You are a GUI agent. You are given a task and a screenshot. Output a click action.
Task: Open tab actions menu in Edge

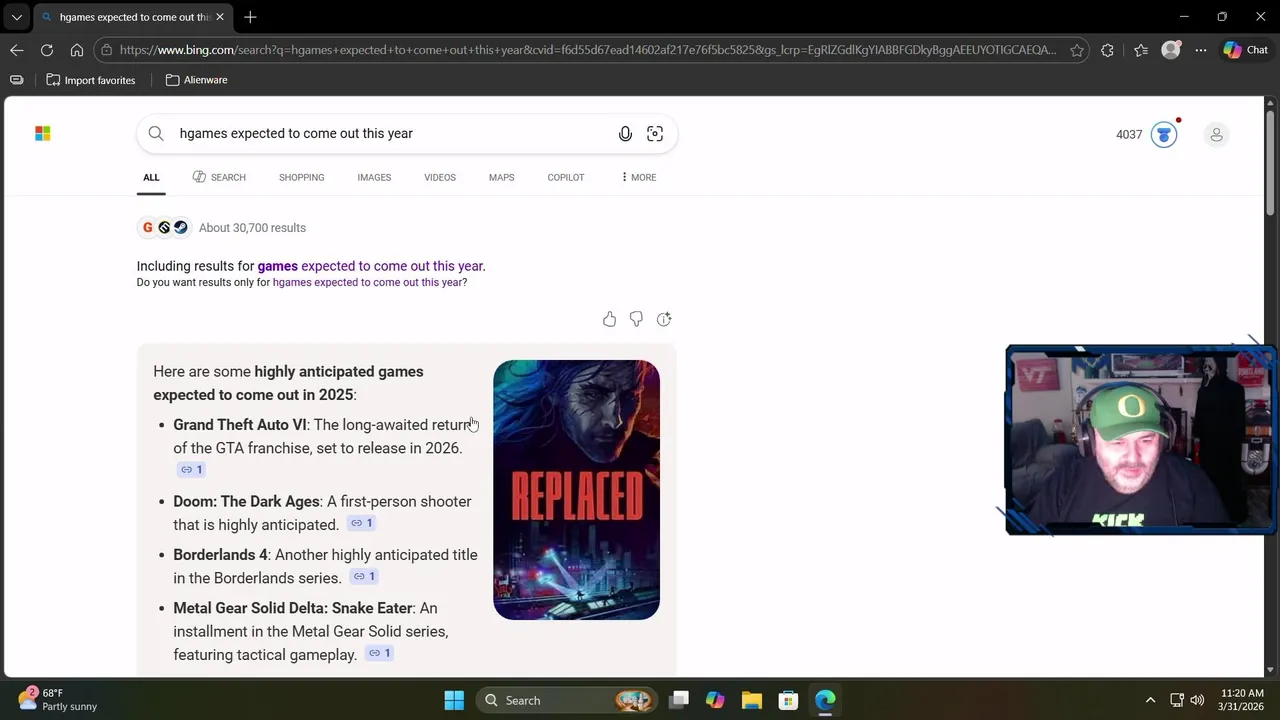[x=16, y=80]
